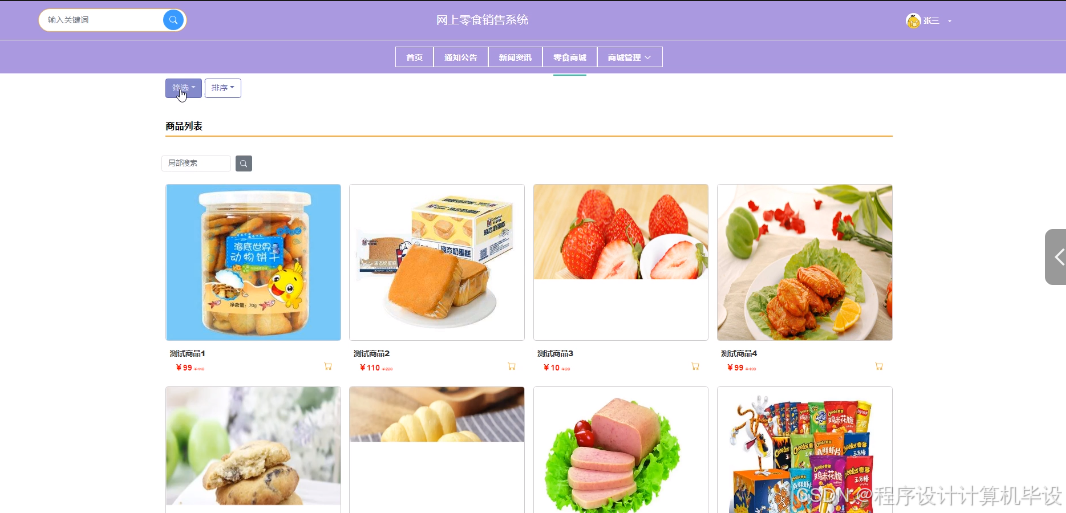Click the blue search button in header
Screen dimensions: 1066x513
pyautogui.click(x=173, y=20)
